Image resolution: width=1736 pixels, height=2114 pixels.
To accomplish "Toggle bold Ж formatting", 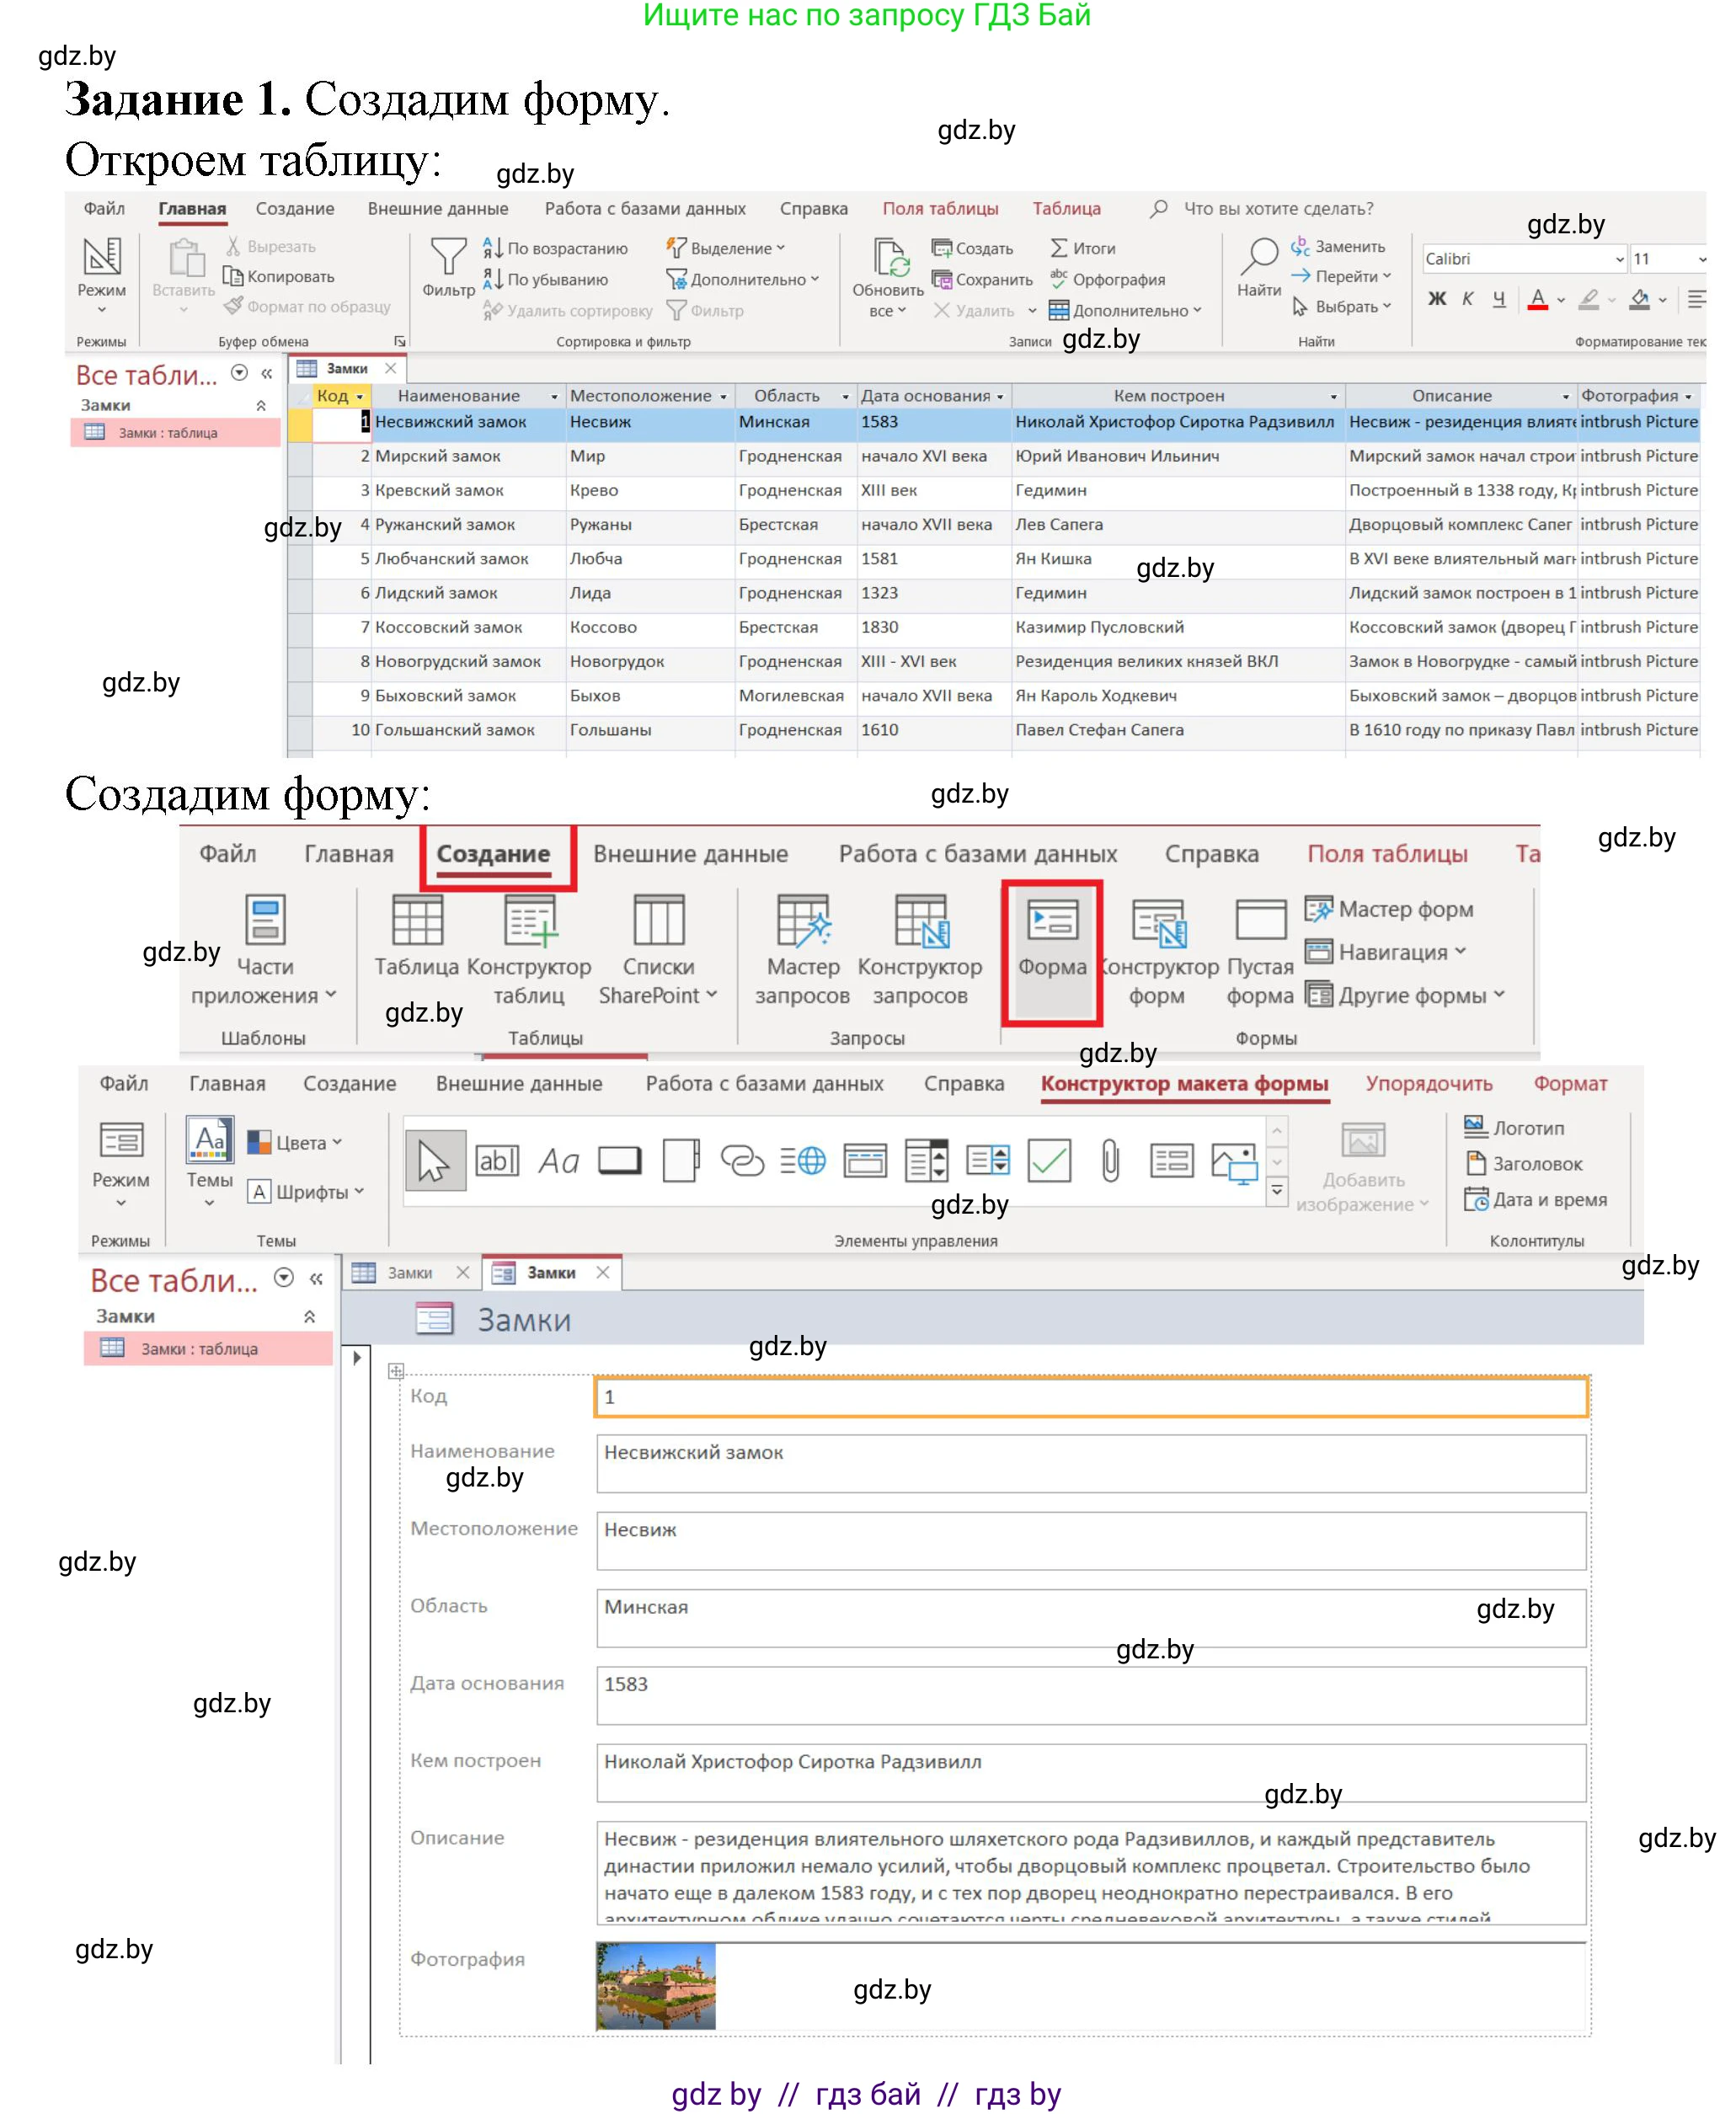I will tap(1437, 298).
